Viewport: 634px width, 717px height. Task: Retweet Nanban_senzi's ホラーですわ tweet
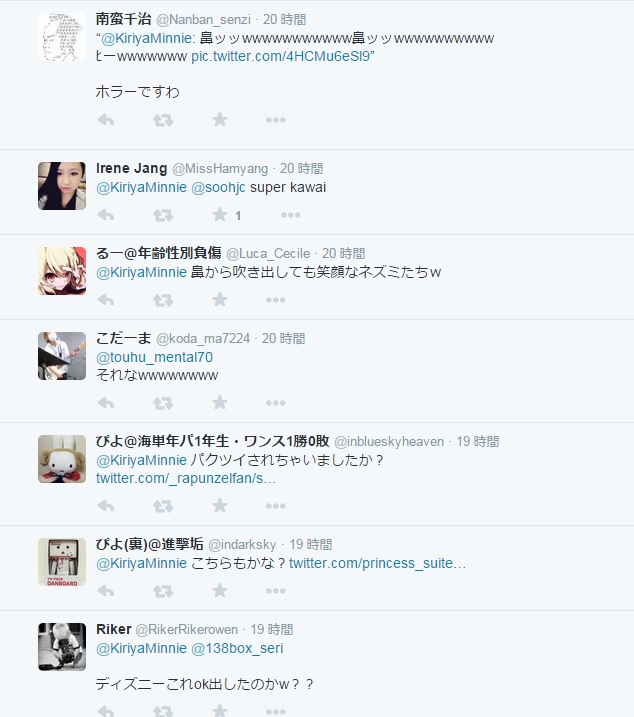pos(163,120)
